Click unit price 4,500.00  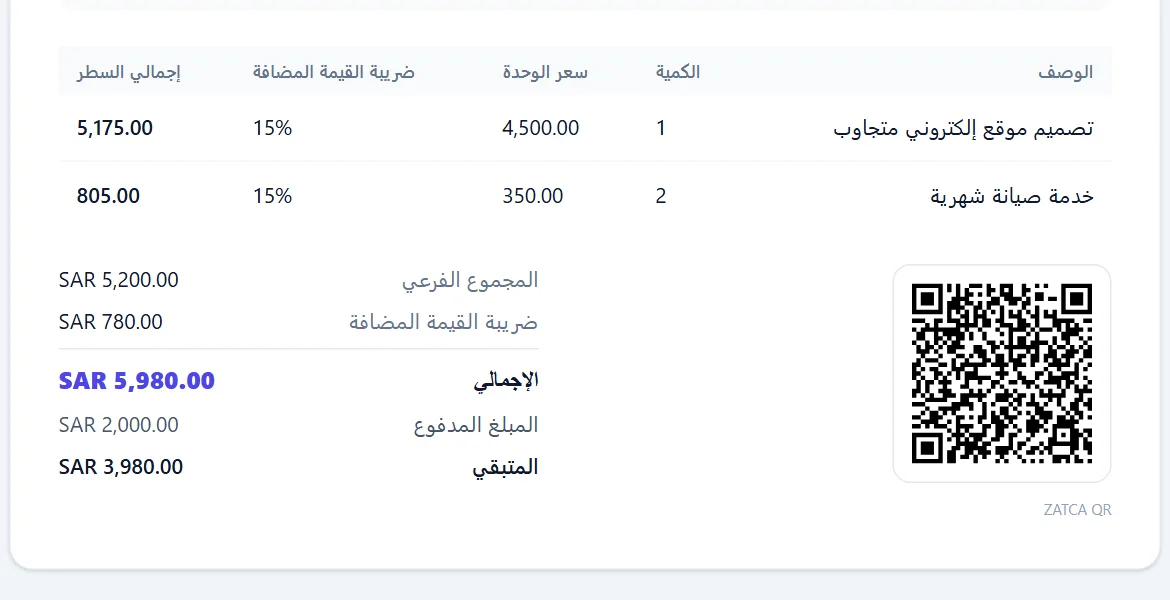click(x=540, y=128)
